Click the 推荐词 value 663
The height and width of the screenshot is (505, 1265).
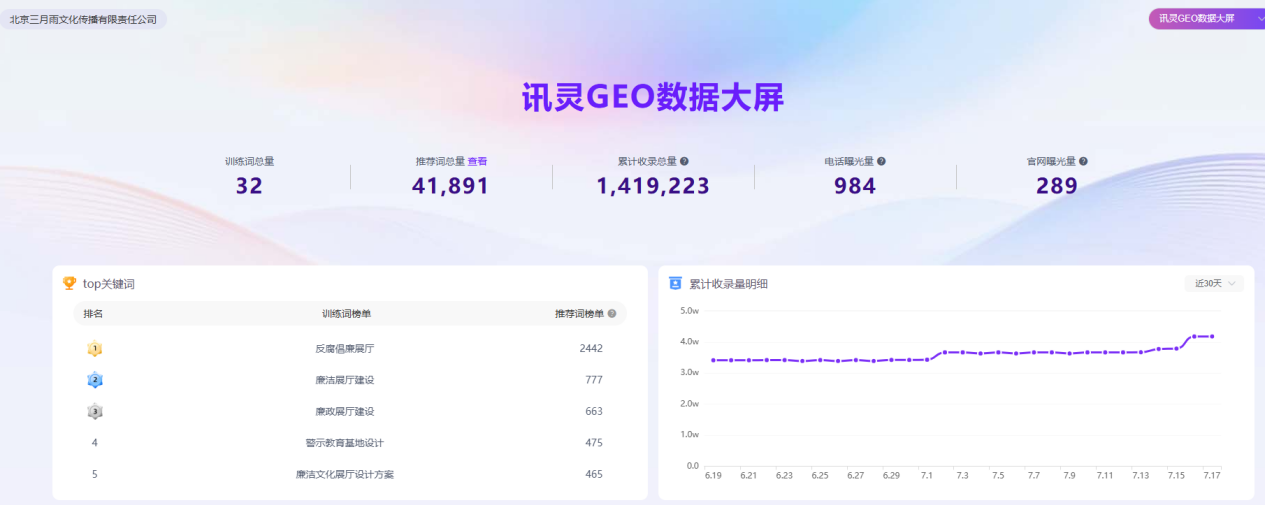tap(594, 411)
